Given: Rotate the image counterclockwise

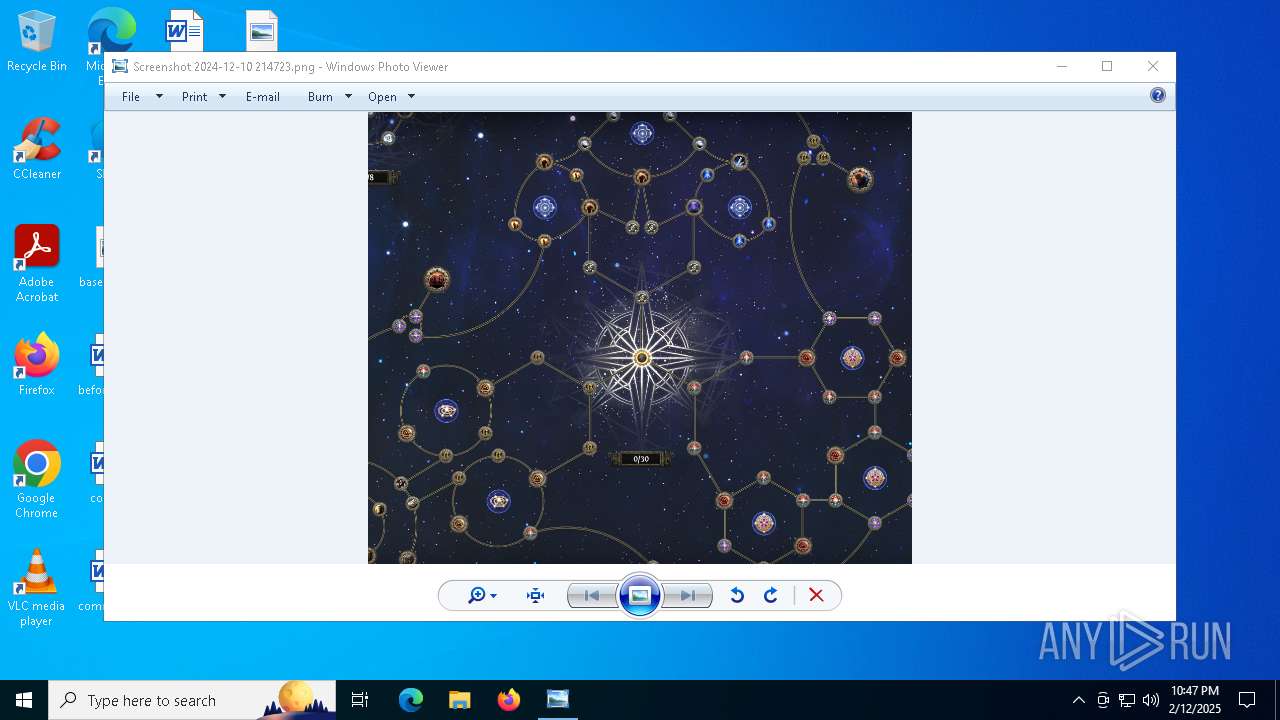Looking at the screenshot, I should point(737,596).
